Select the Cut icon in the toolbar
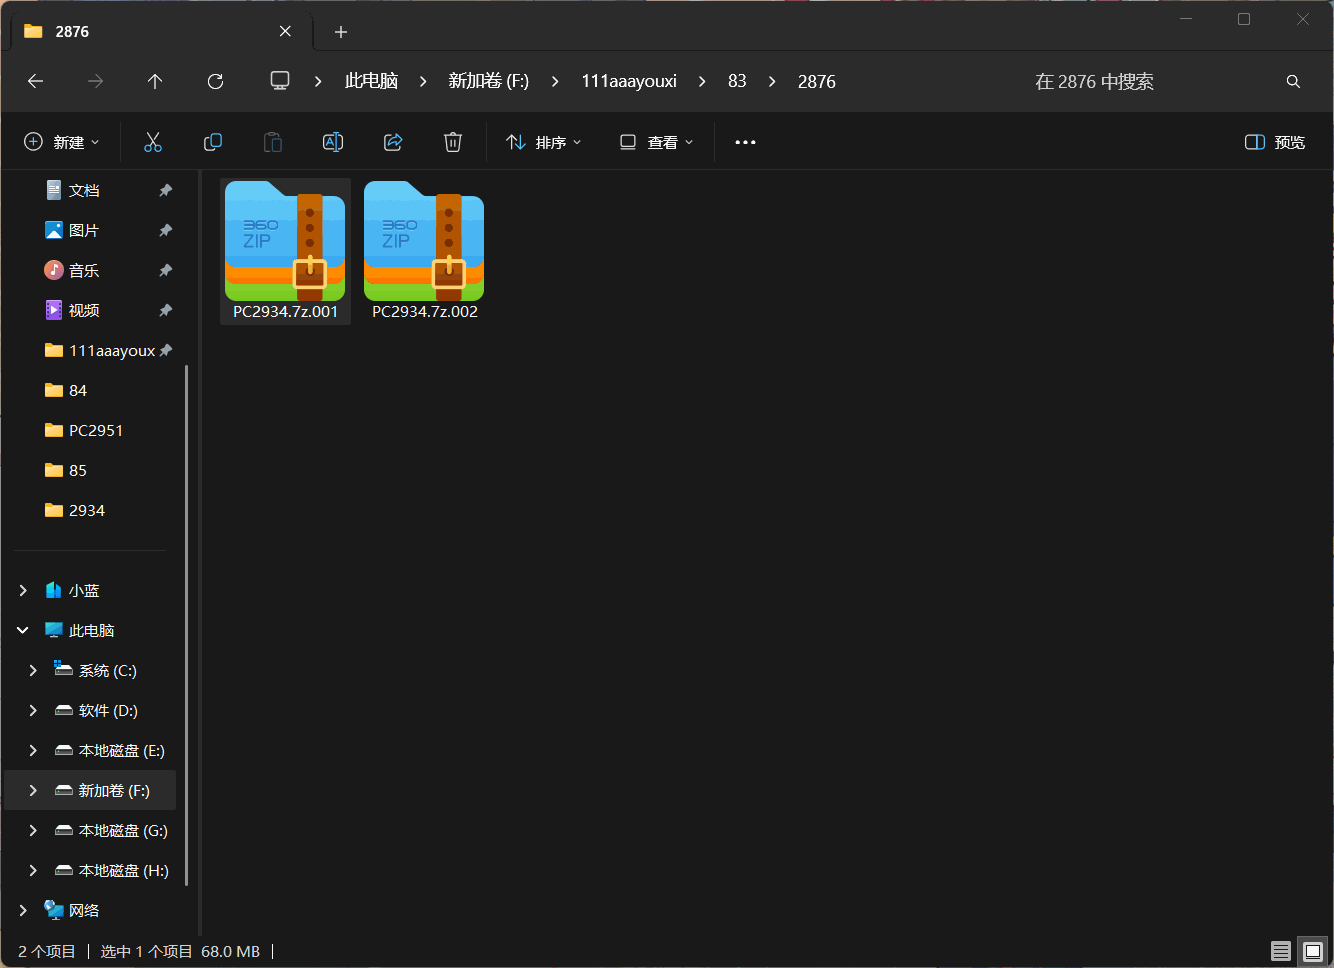 tap(152, 141)
